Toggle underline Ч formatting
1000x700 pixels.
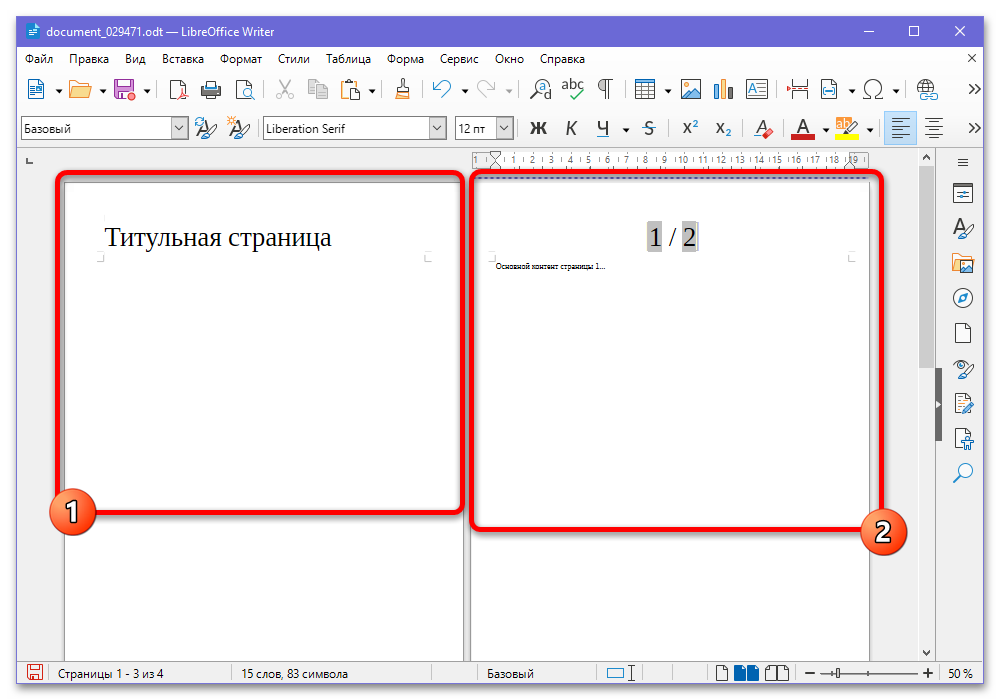point(603,129)
